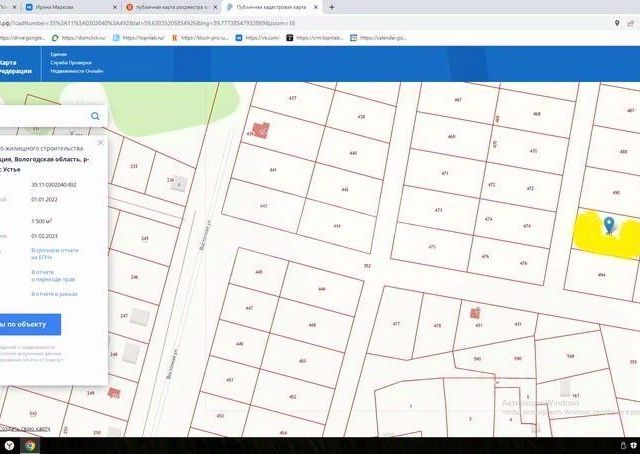Click the blue 'по объекту' button
This screenshot has height=454, width=640.
(27, 325)
